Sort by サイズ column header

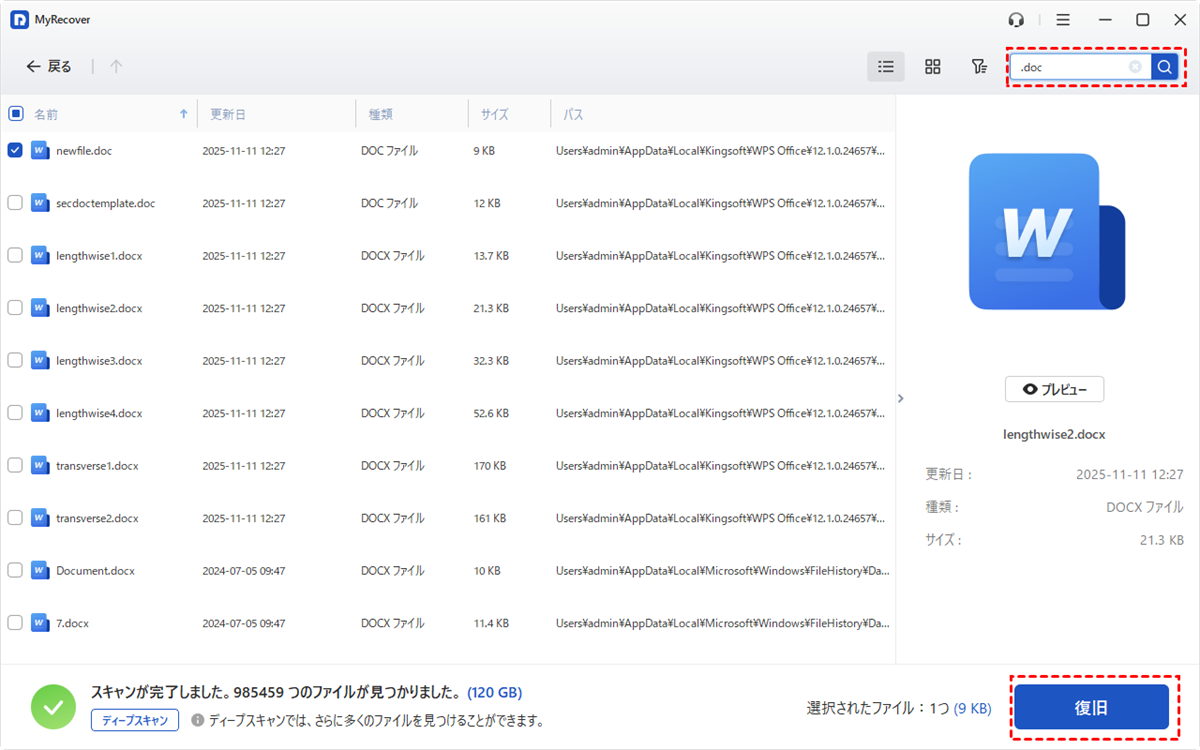(494, 114)
